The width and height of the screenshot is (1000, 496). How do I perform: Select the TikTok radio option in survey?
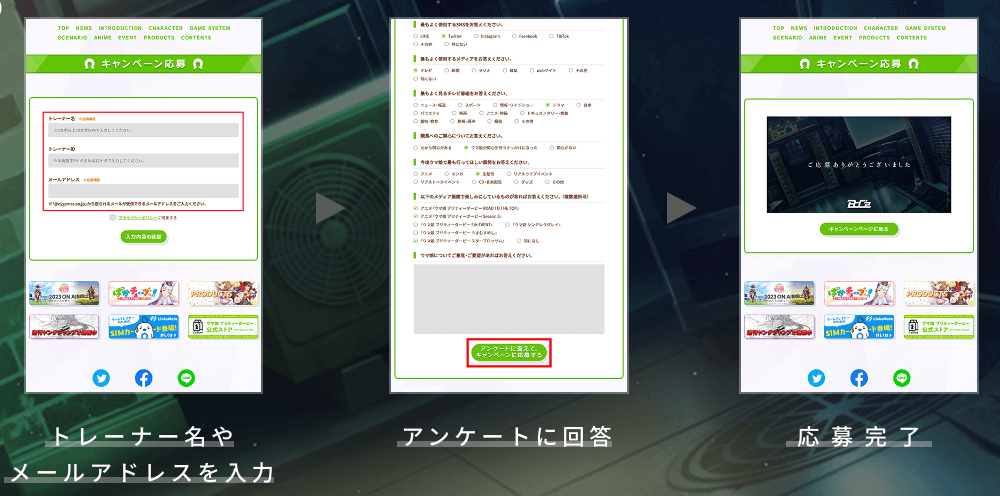click(551, 36)
